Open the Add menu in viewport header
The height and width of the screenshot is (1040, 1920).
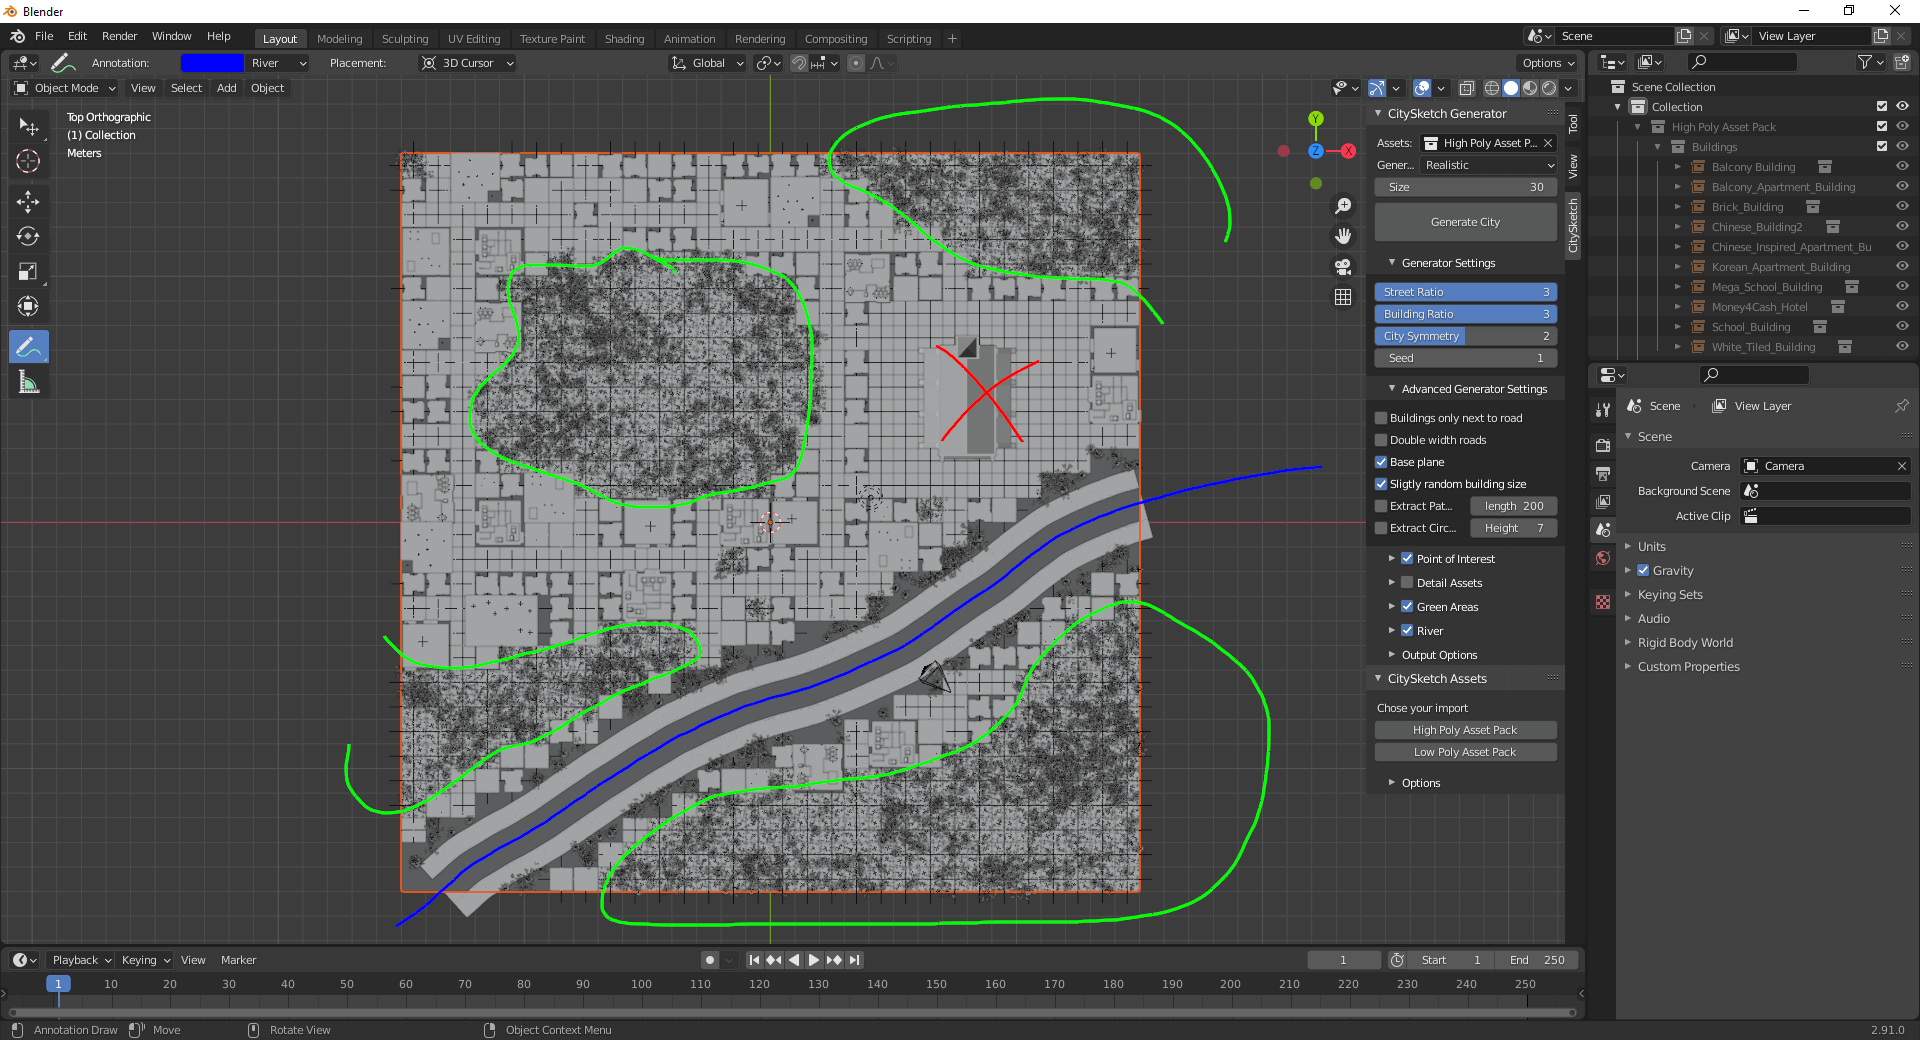pos(227,88)
